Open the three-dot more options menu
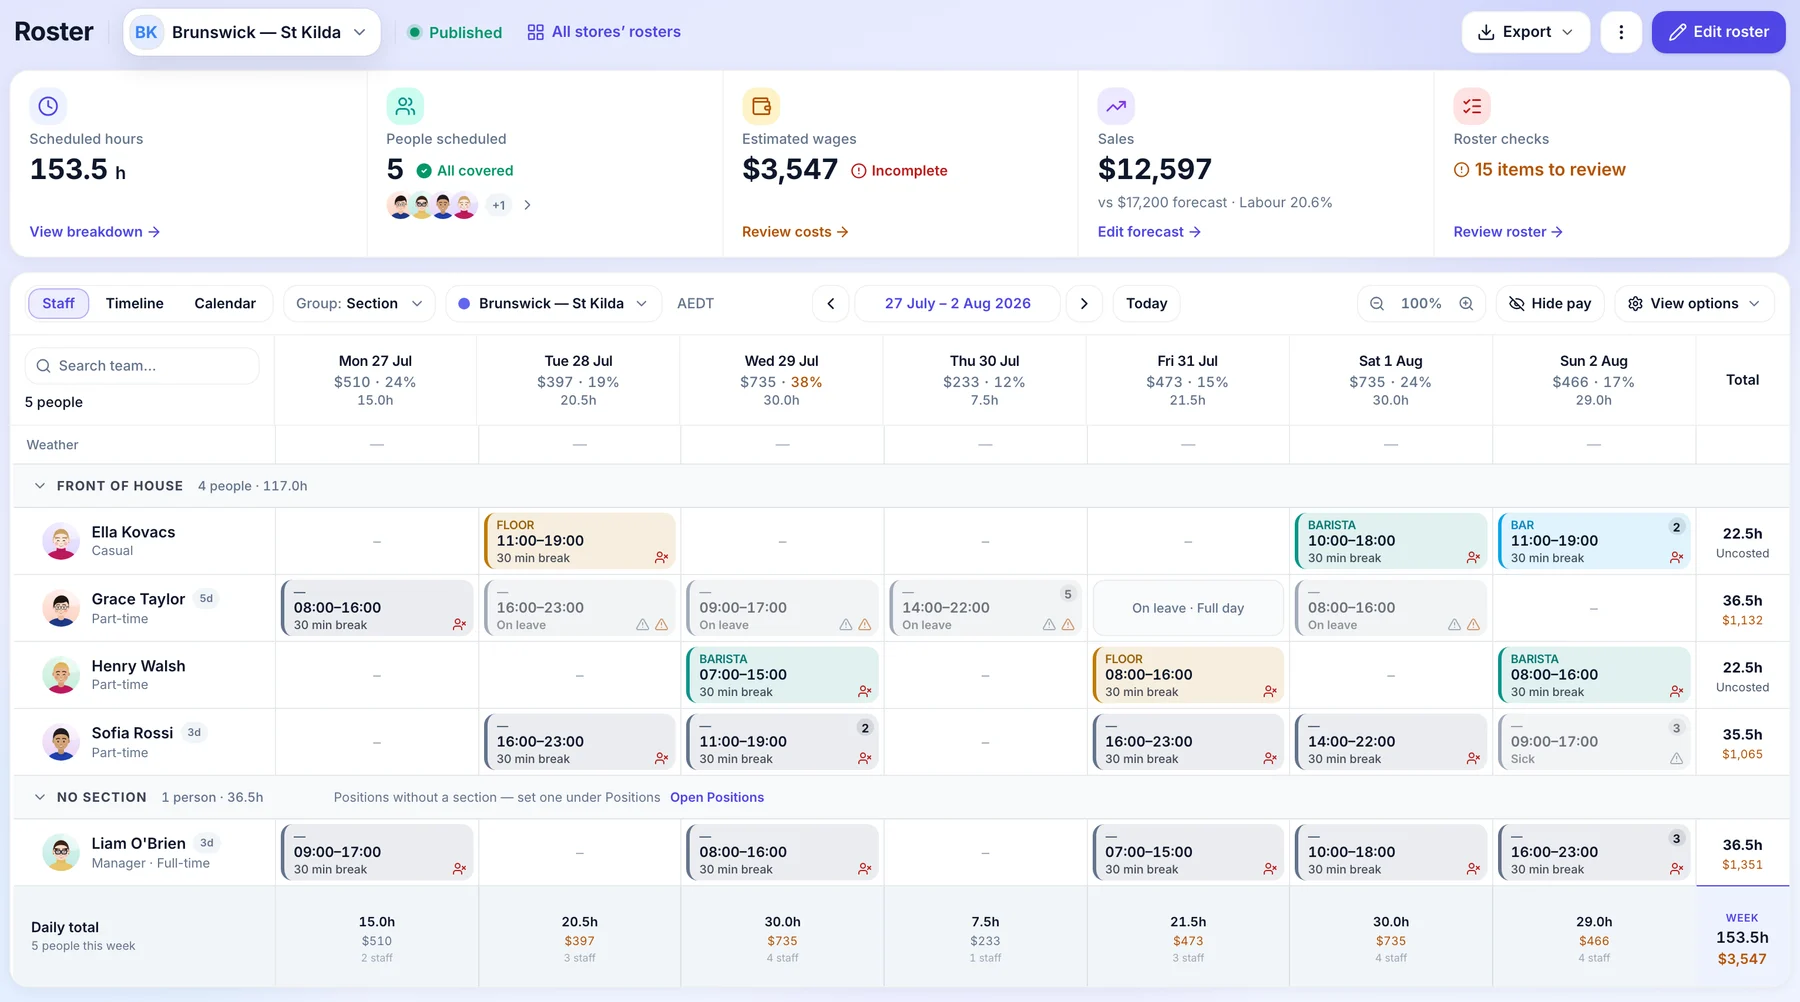The height and width of the screenshot is (1002, 1800). 1621,32
